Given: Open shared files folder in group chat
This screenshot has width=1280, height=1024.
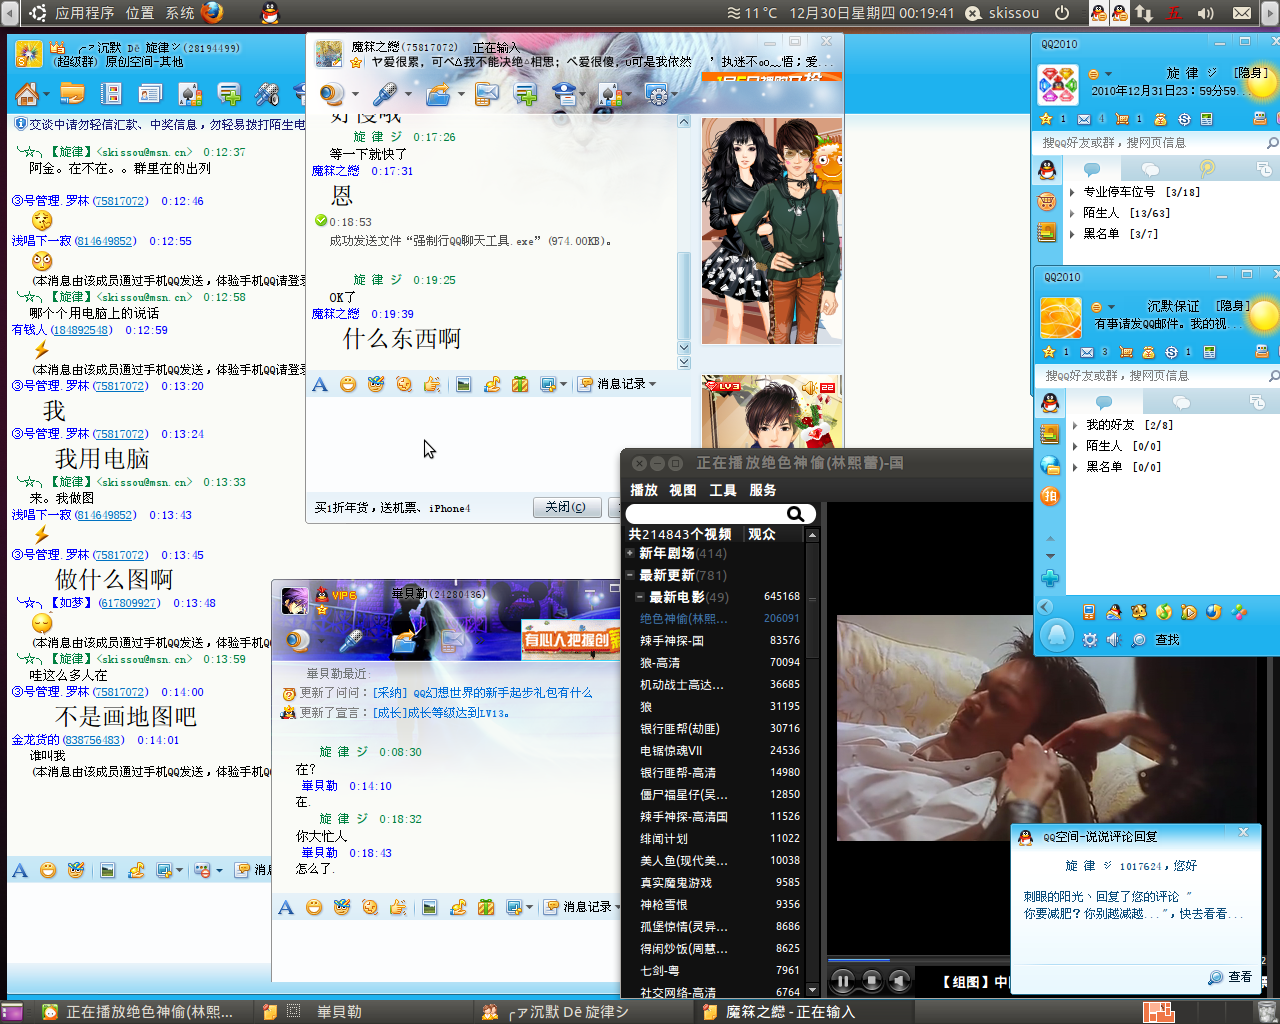Looking at the screenshot, I should tap(72, 94).
